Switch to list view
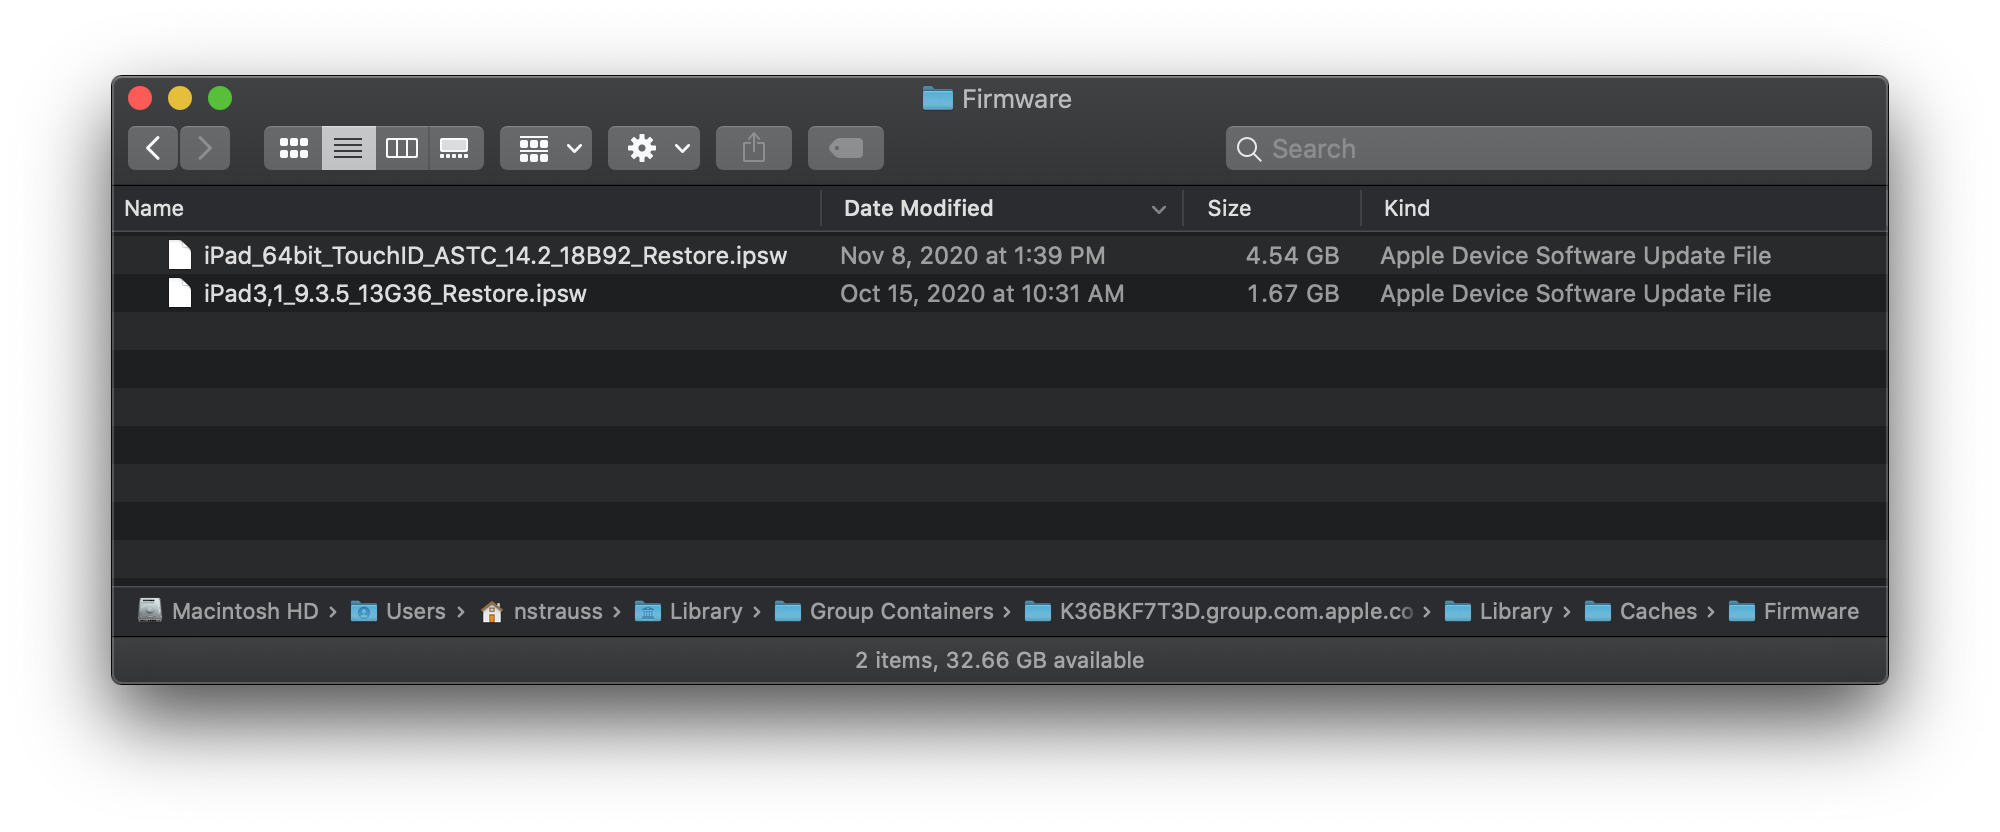The width and height of the screenshot is (2000, 832). point(348,148)
